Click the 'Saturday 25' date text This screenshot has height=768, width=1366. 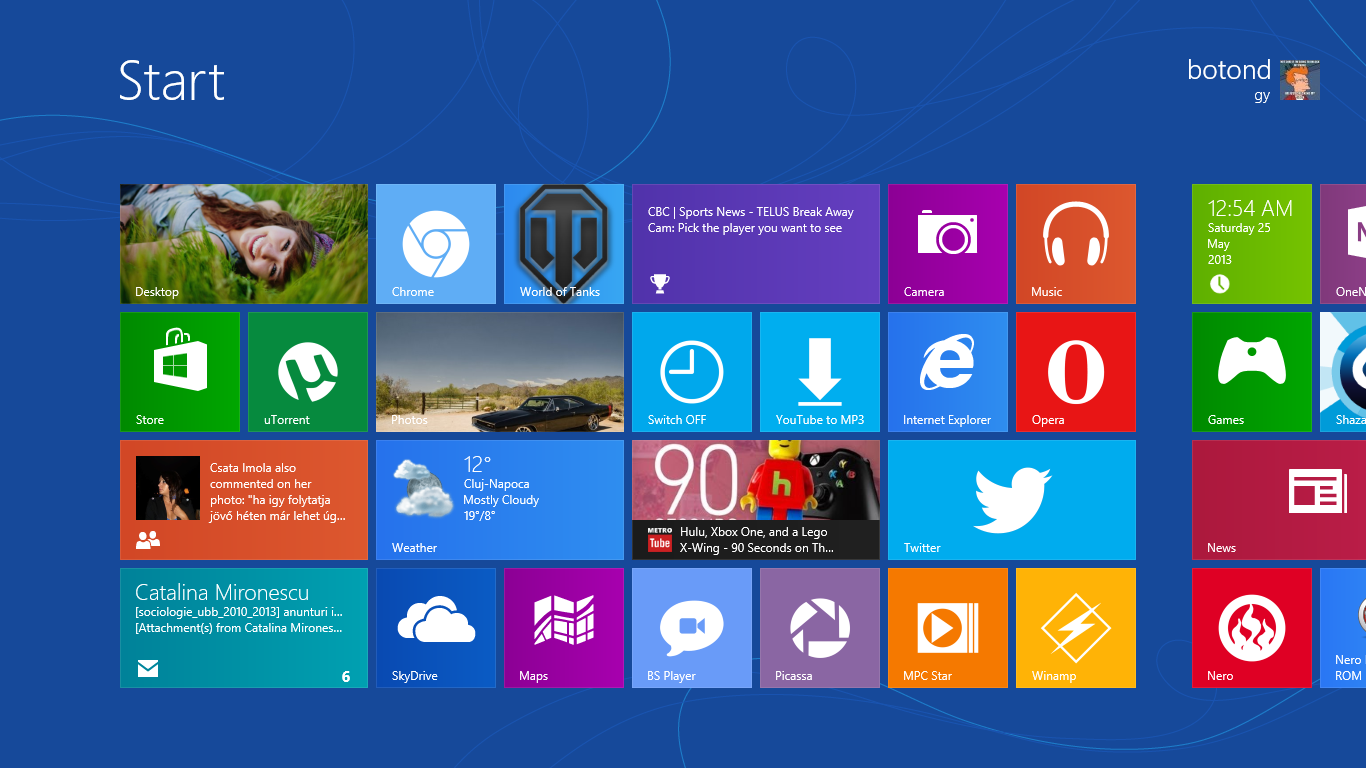coord(1239,228)
